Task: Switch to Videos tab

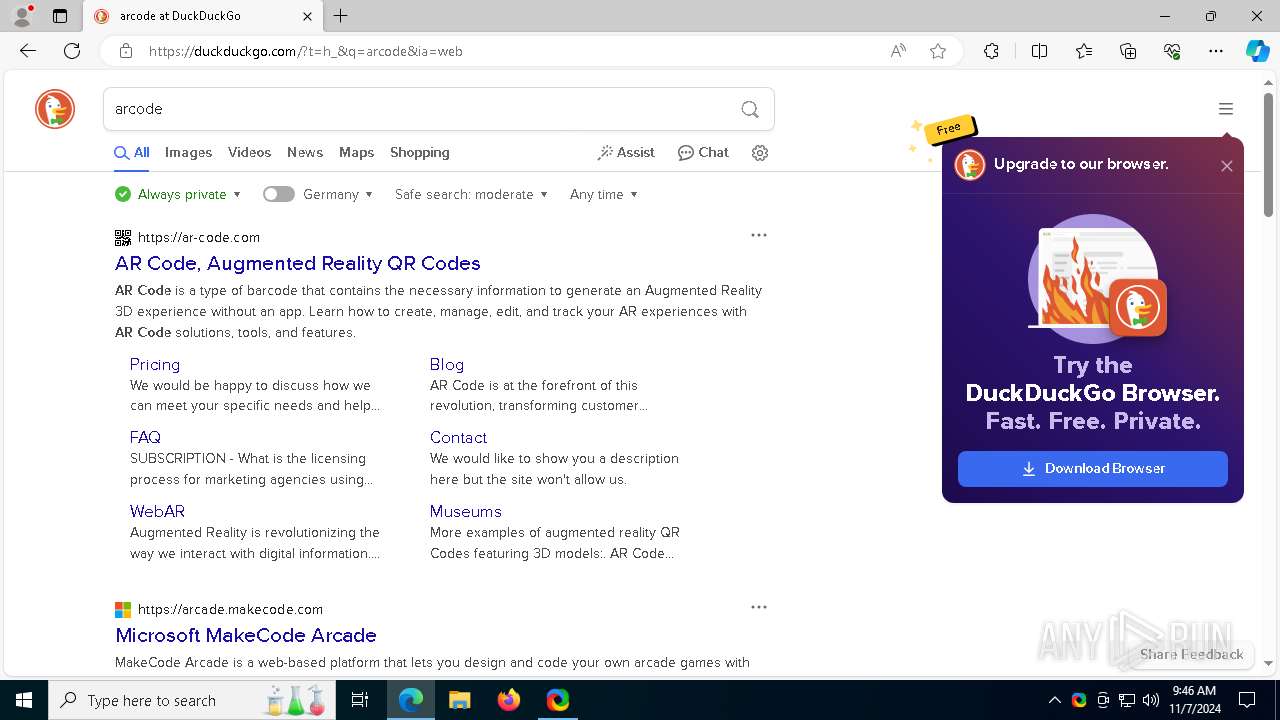Action: [249, 153]
